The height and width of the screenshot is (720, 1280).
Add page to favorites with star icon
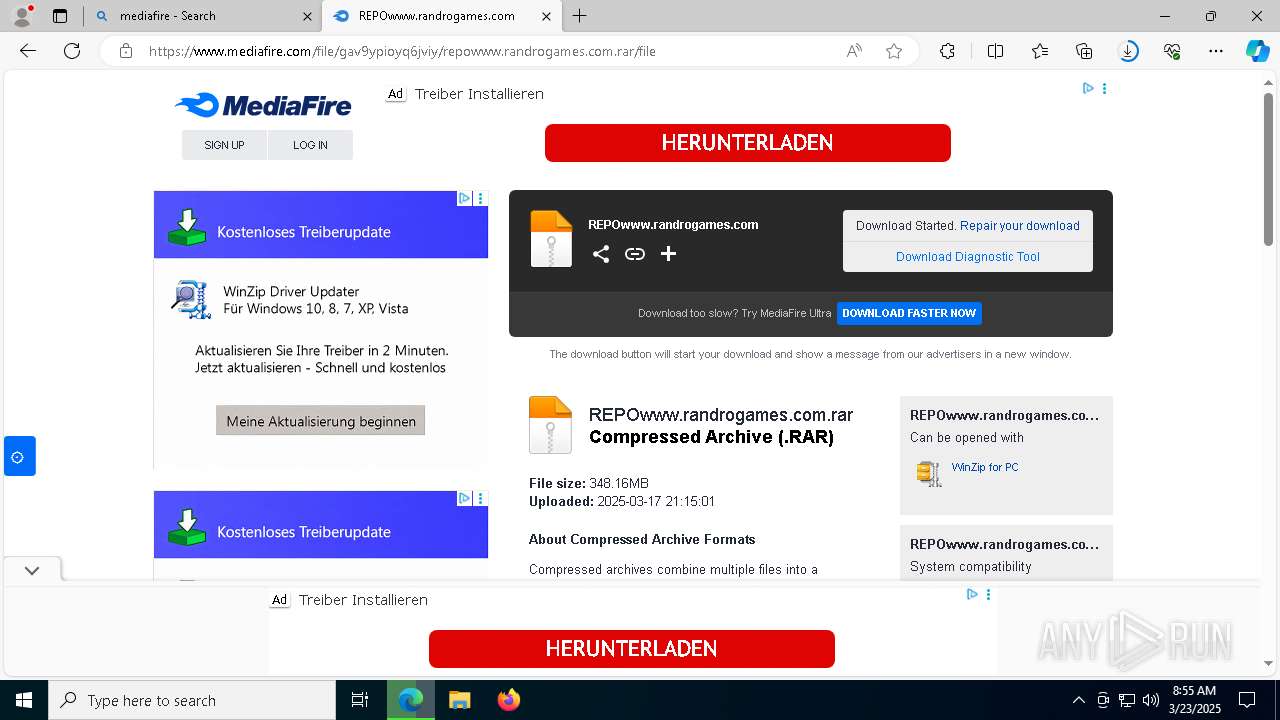[x=894, y=51]
